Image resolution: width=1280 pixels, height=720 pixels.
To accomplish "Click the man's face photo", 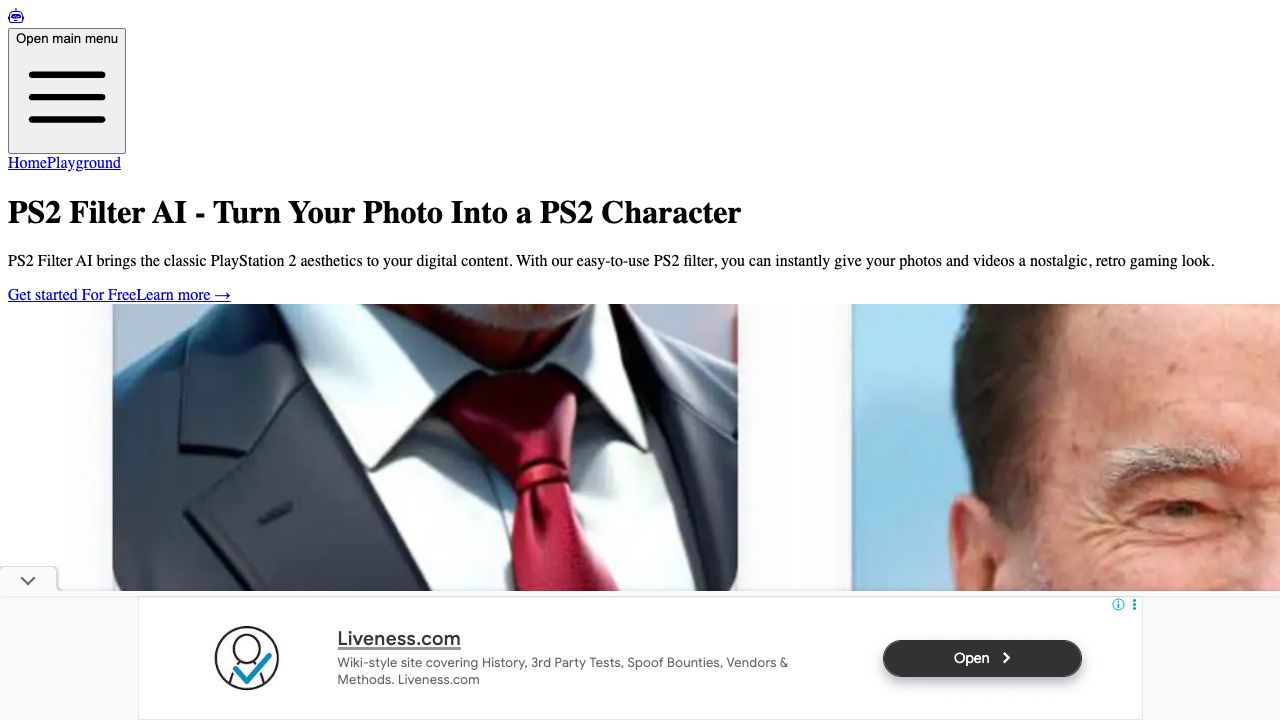I will click(x=1065, y=447).
